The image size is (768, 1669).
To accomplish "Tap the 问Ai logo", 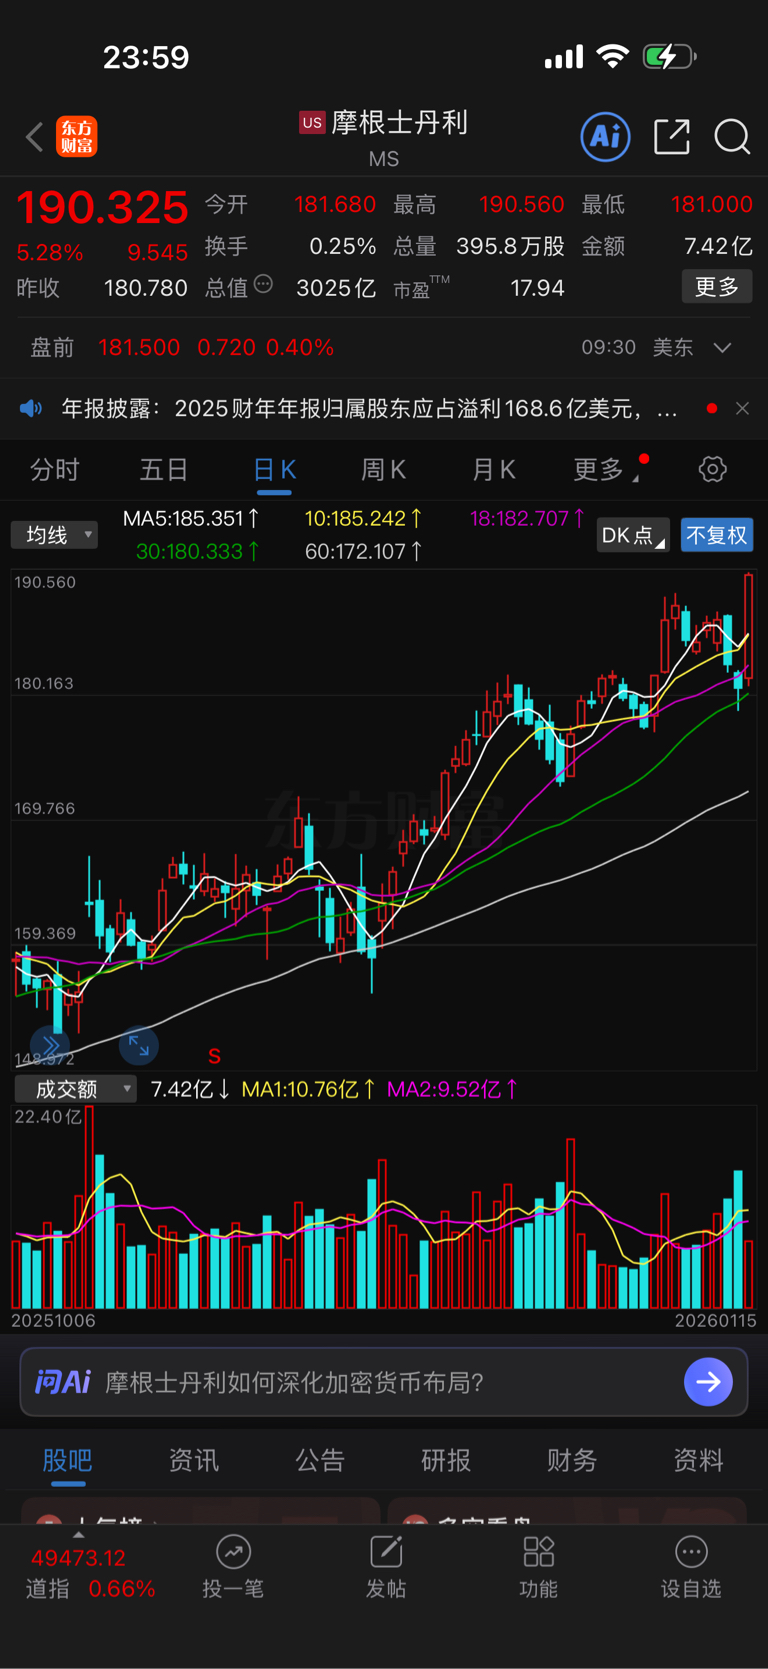I will click(62, 1382).
